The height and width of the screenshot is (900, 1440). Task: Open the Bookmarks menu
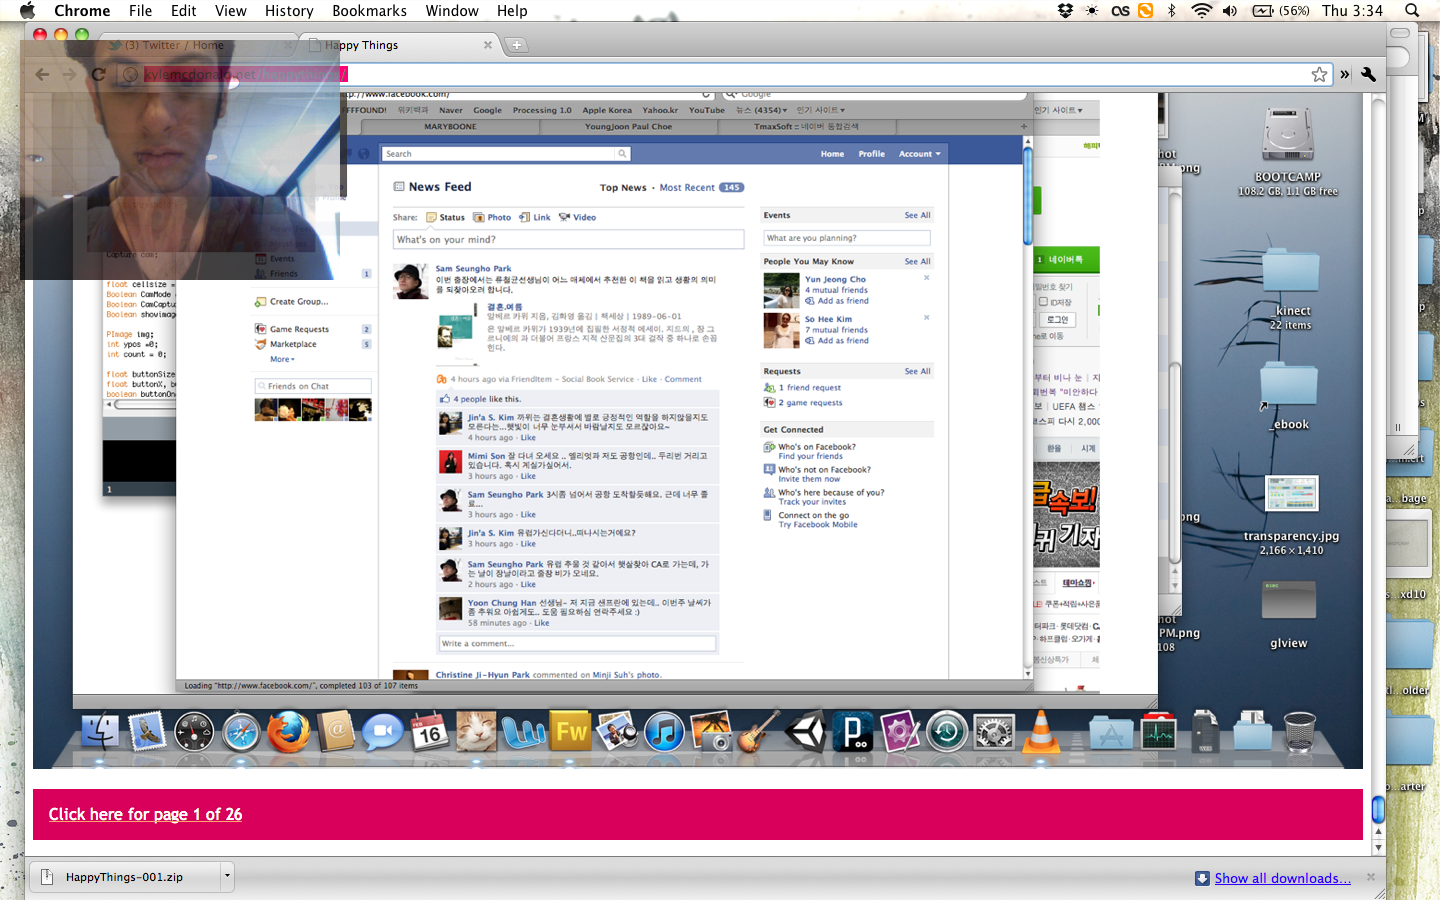(x=369, y=11)
